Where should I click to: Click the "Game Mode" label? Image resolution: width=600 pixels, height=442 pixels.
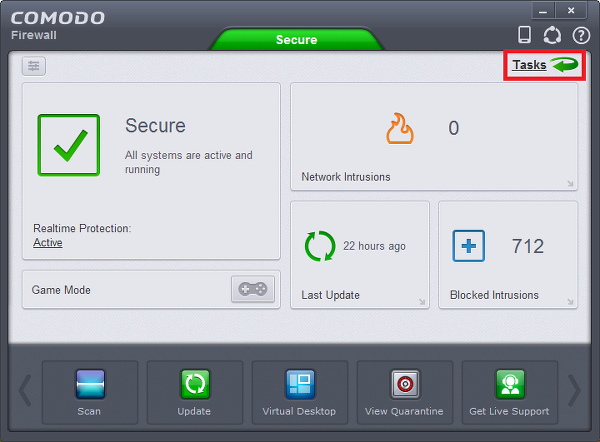tap(61, 290)
